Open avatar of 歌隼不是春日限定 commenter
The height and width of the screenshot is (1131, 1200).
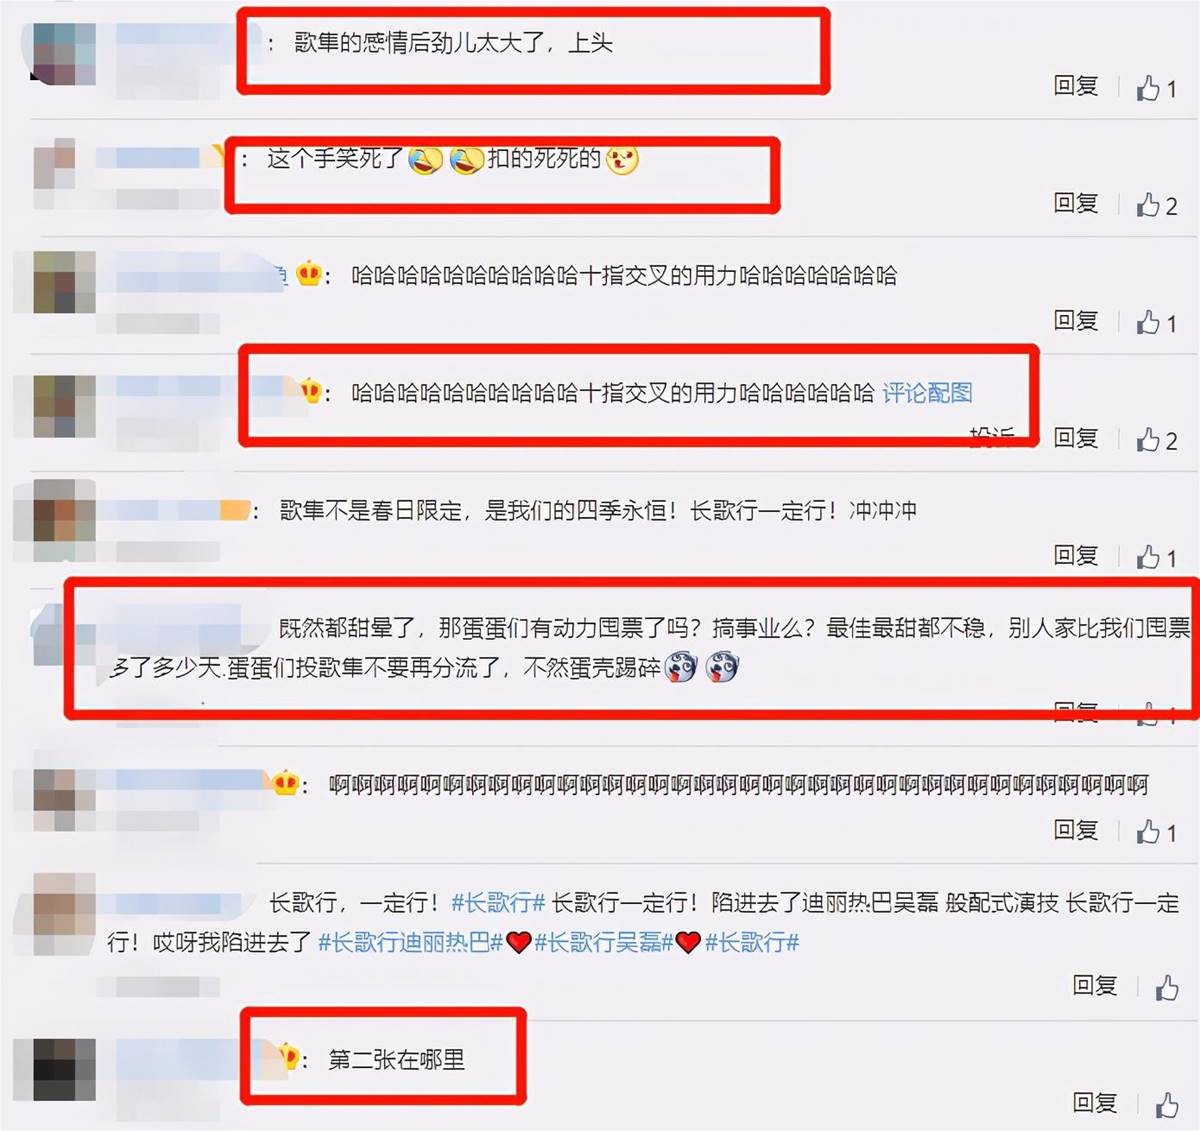click(65, 510)
